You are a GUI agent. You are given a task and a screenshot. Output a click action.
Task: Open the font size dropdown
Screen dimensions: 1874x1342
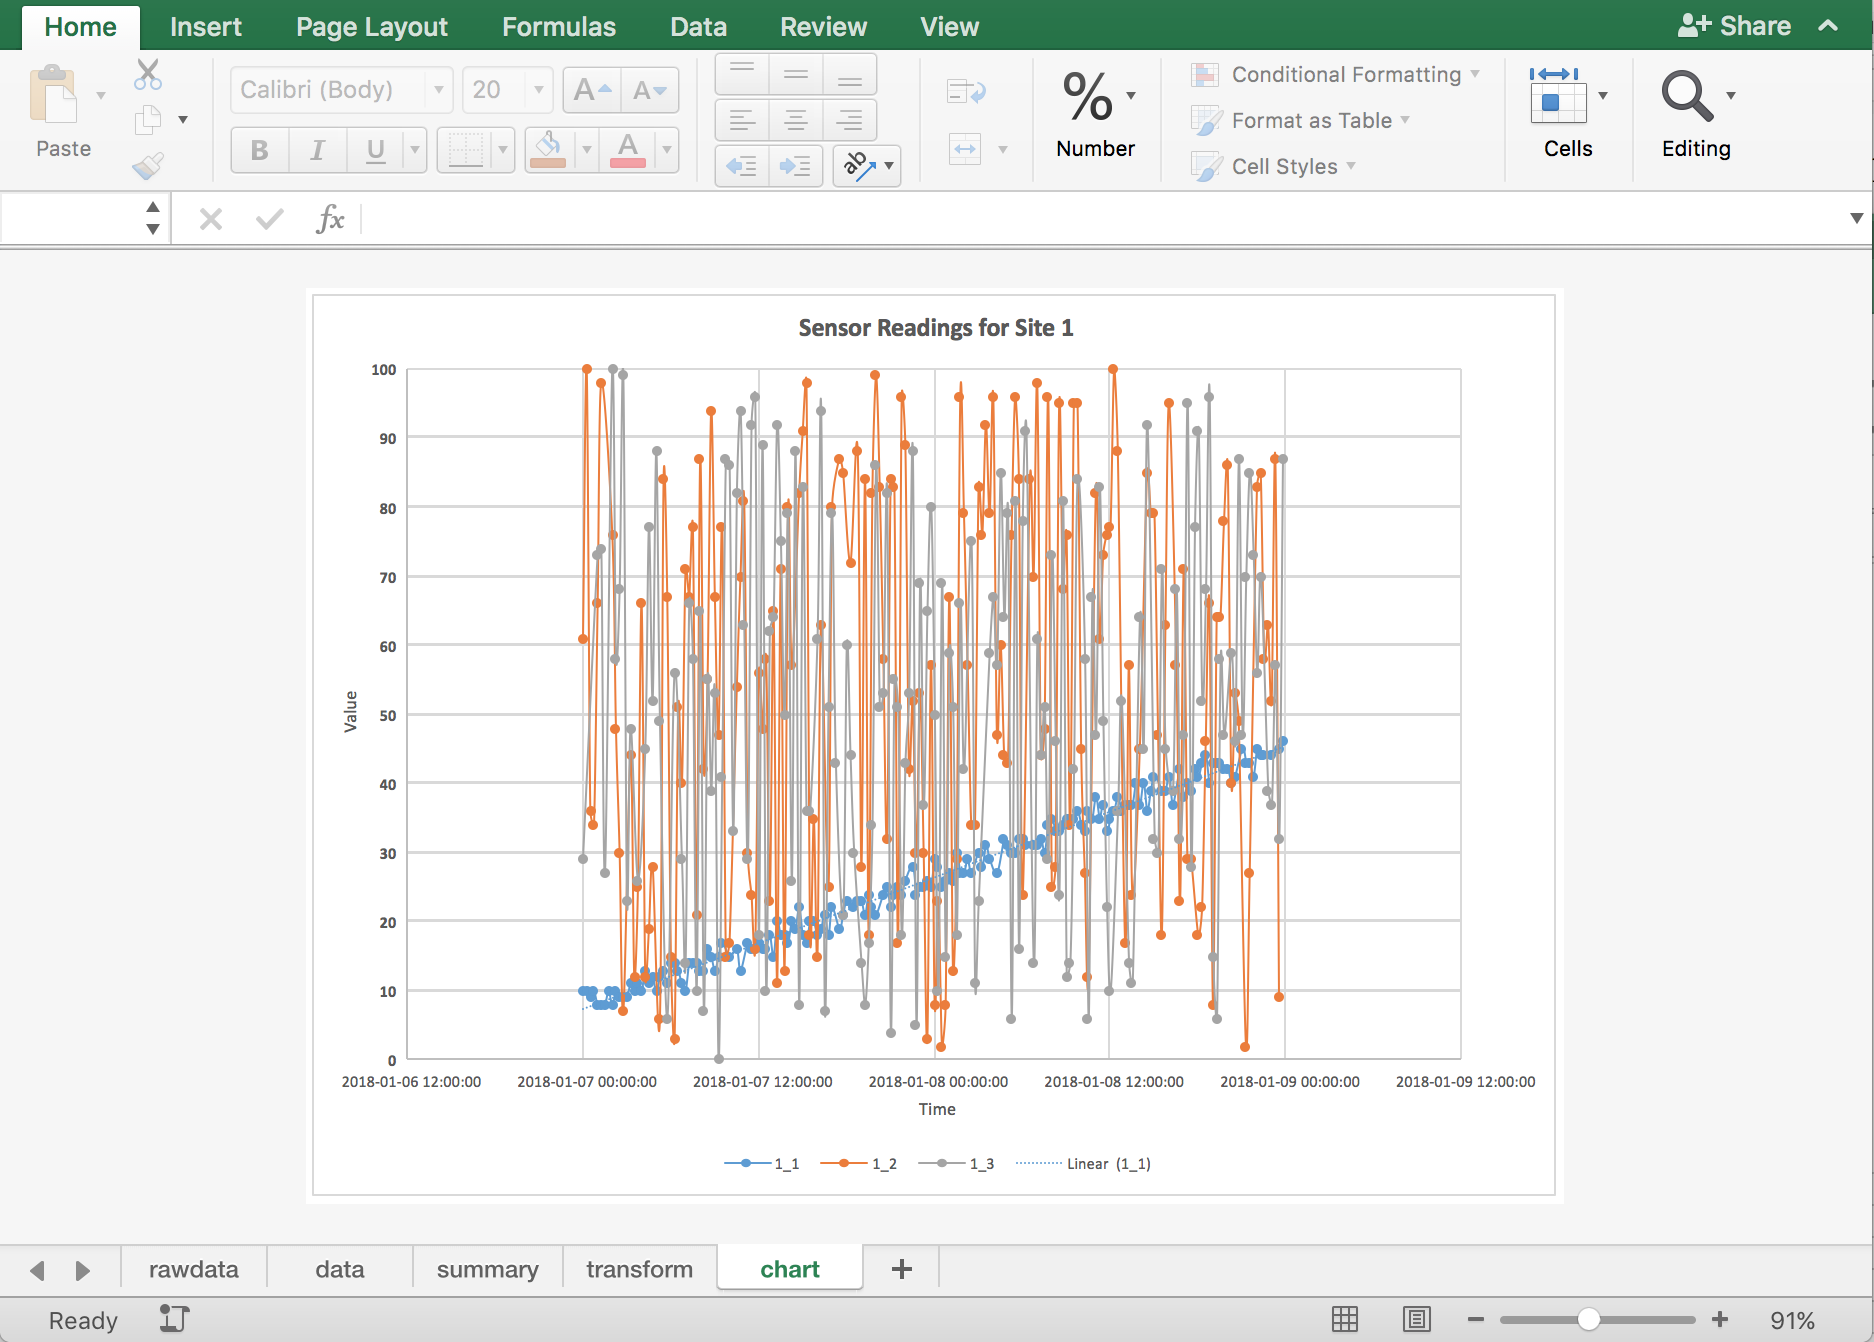coord(539,90)
